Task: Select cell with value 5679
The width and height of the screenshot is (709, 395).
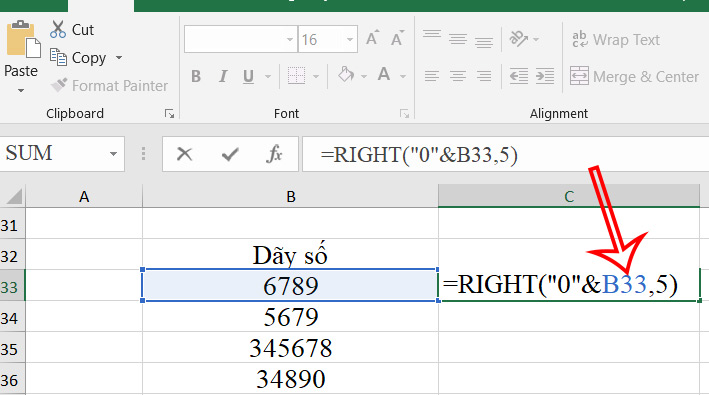Action: [x=290, y=317]
